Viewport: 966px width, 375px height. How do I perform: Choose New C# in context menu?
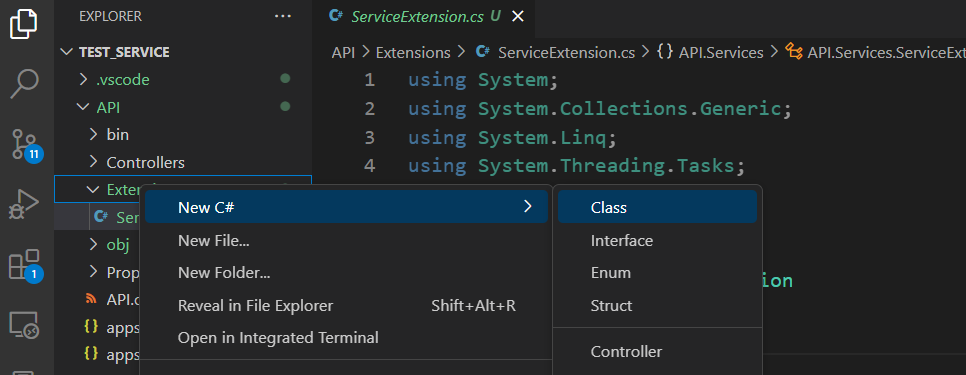(x=346, y=208)
